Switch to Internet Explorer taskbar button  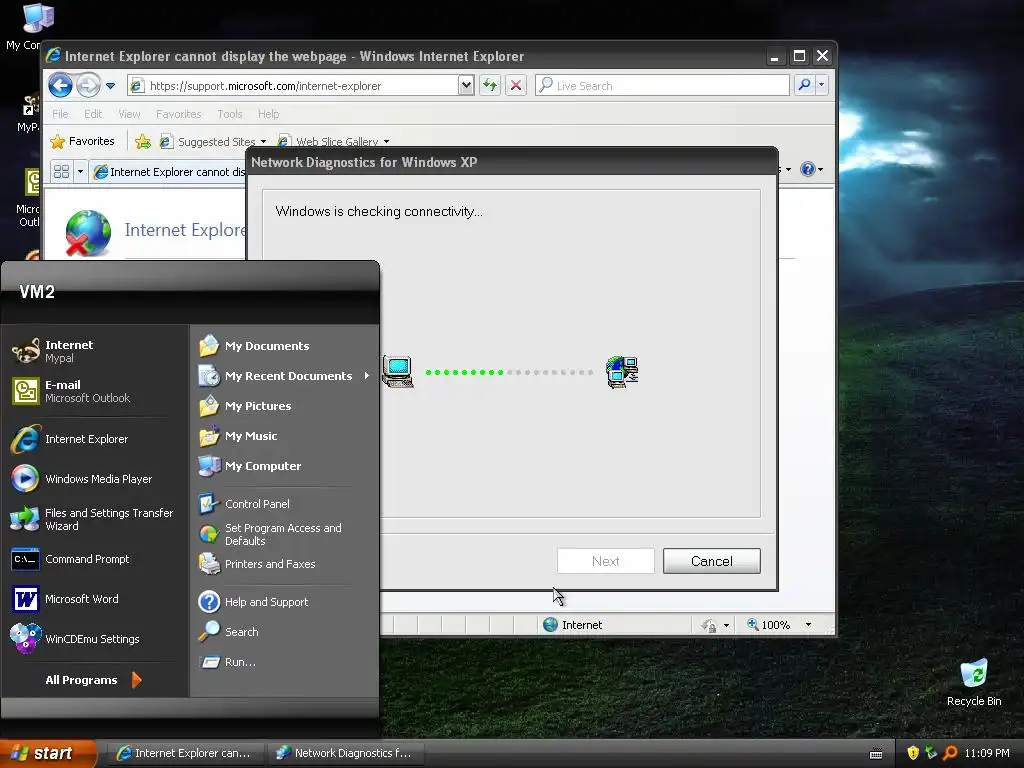point(185,753)
